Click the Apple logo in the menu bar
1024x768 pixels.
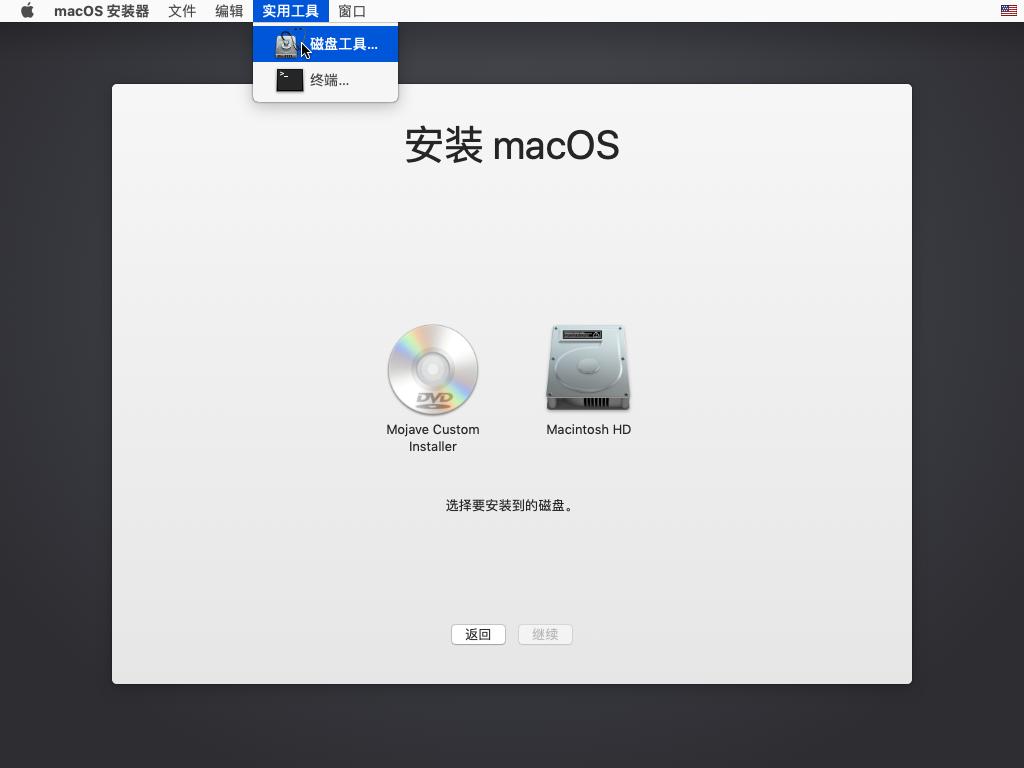coord(27,11)
